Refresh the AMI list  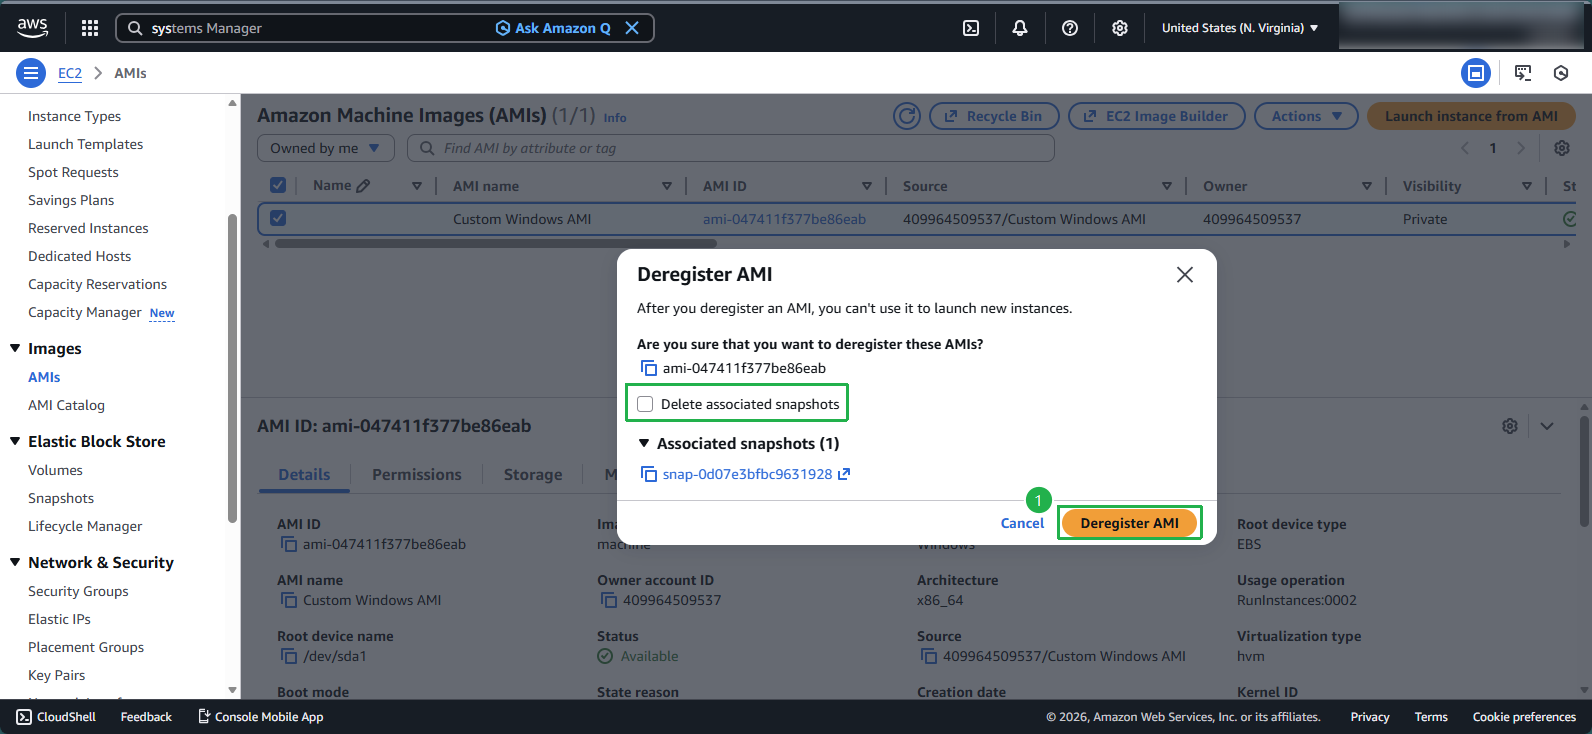click(x=907, y=116)
